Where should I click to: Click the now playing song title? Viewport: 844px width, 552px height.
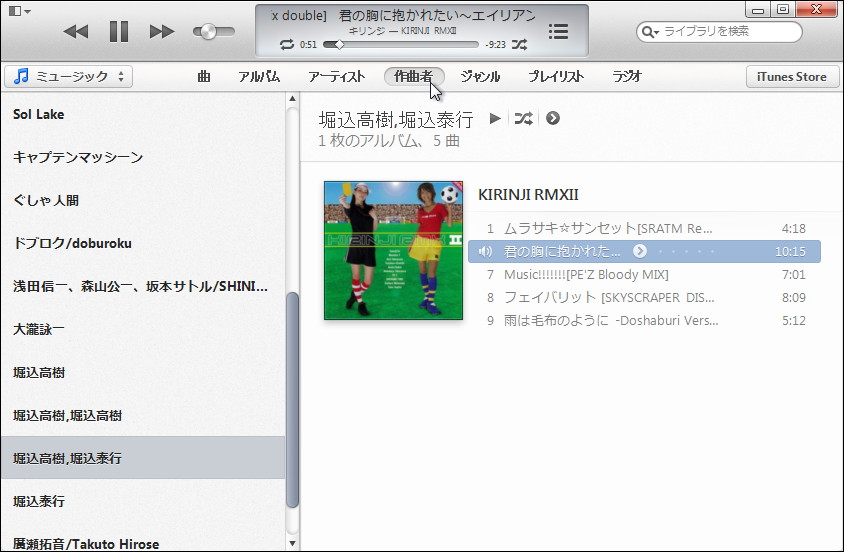click(404, 16)
